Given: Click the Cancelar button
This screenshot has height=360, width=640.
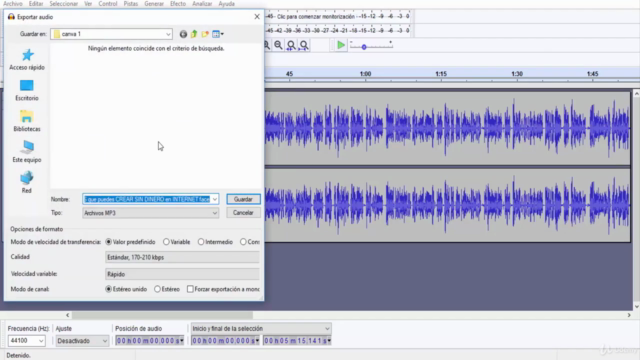Looking at the screenshot, I should (243, 213).
